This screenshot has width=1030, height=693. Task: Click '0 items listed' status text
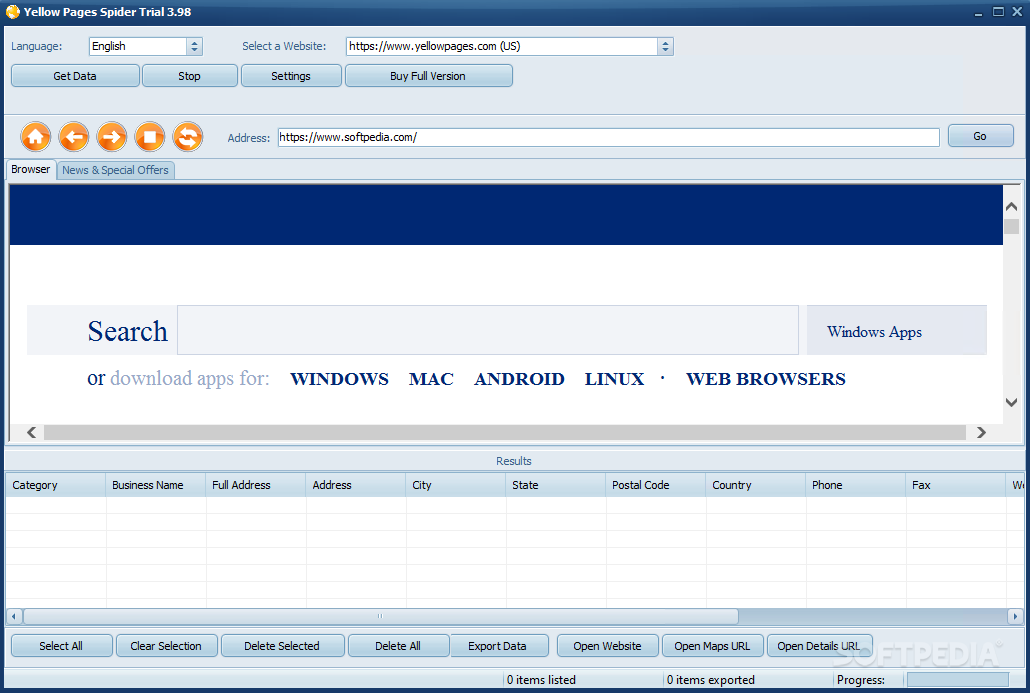(541, 680)
